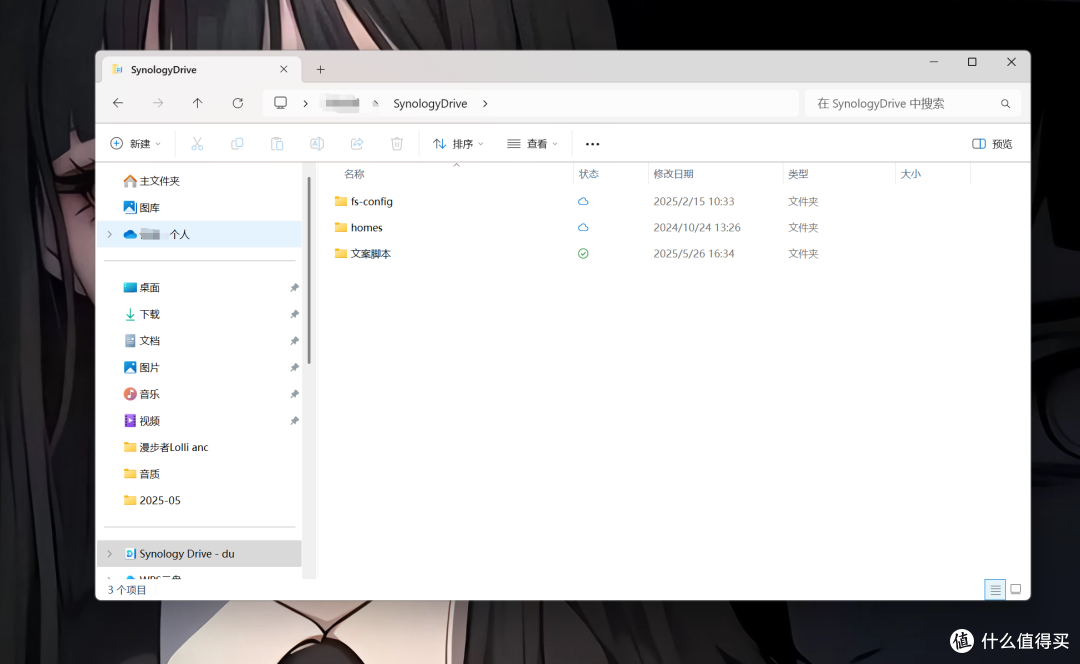Click the navigation pane scrollbar
Screen dimensions: 1080x664
[309, 270]
